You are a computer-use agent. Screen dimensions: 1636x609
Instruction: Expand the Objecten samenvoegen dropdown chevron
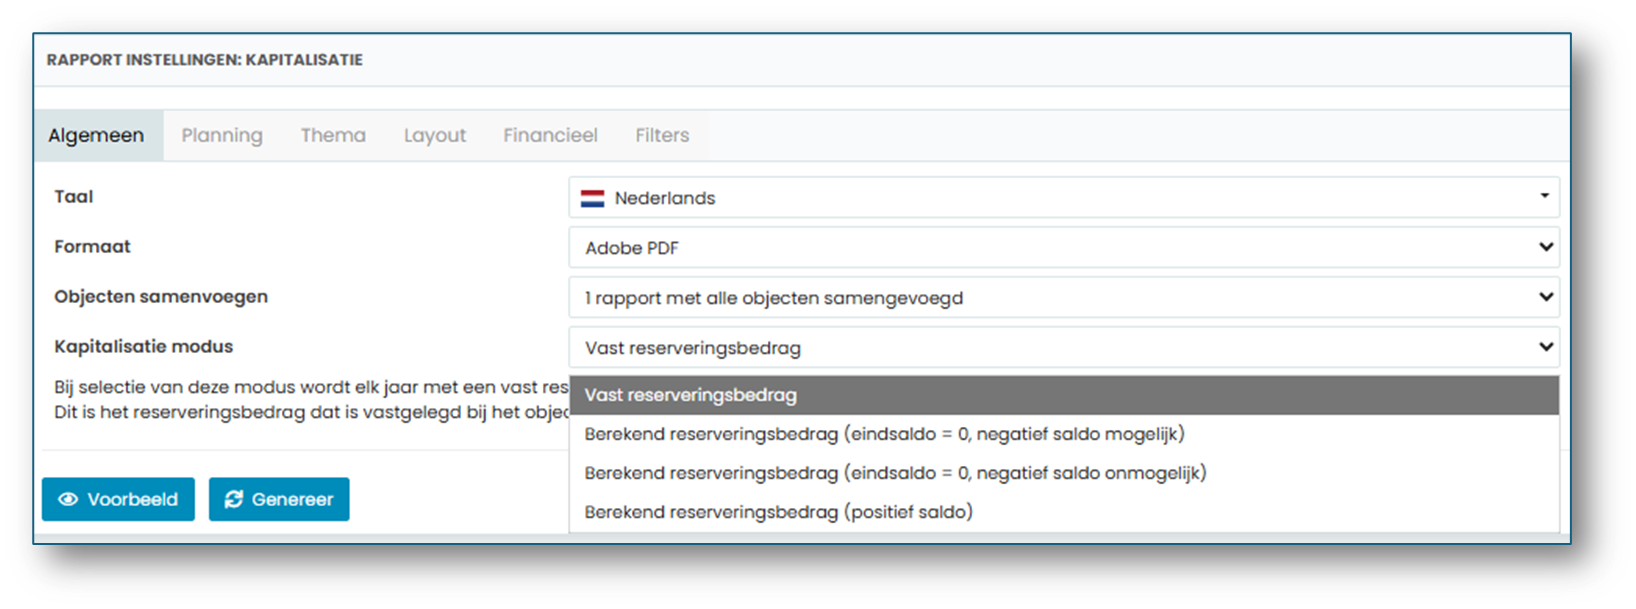point(1546,296)
